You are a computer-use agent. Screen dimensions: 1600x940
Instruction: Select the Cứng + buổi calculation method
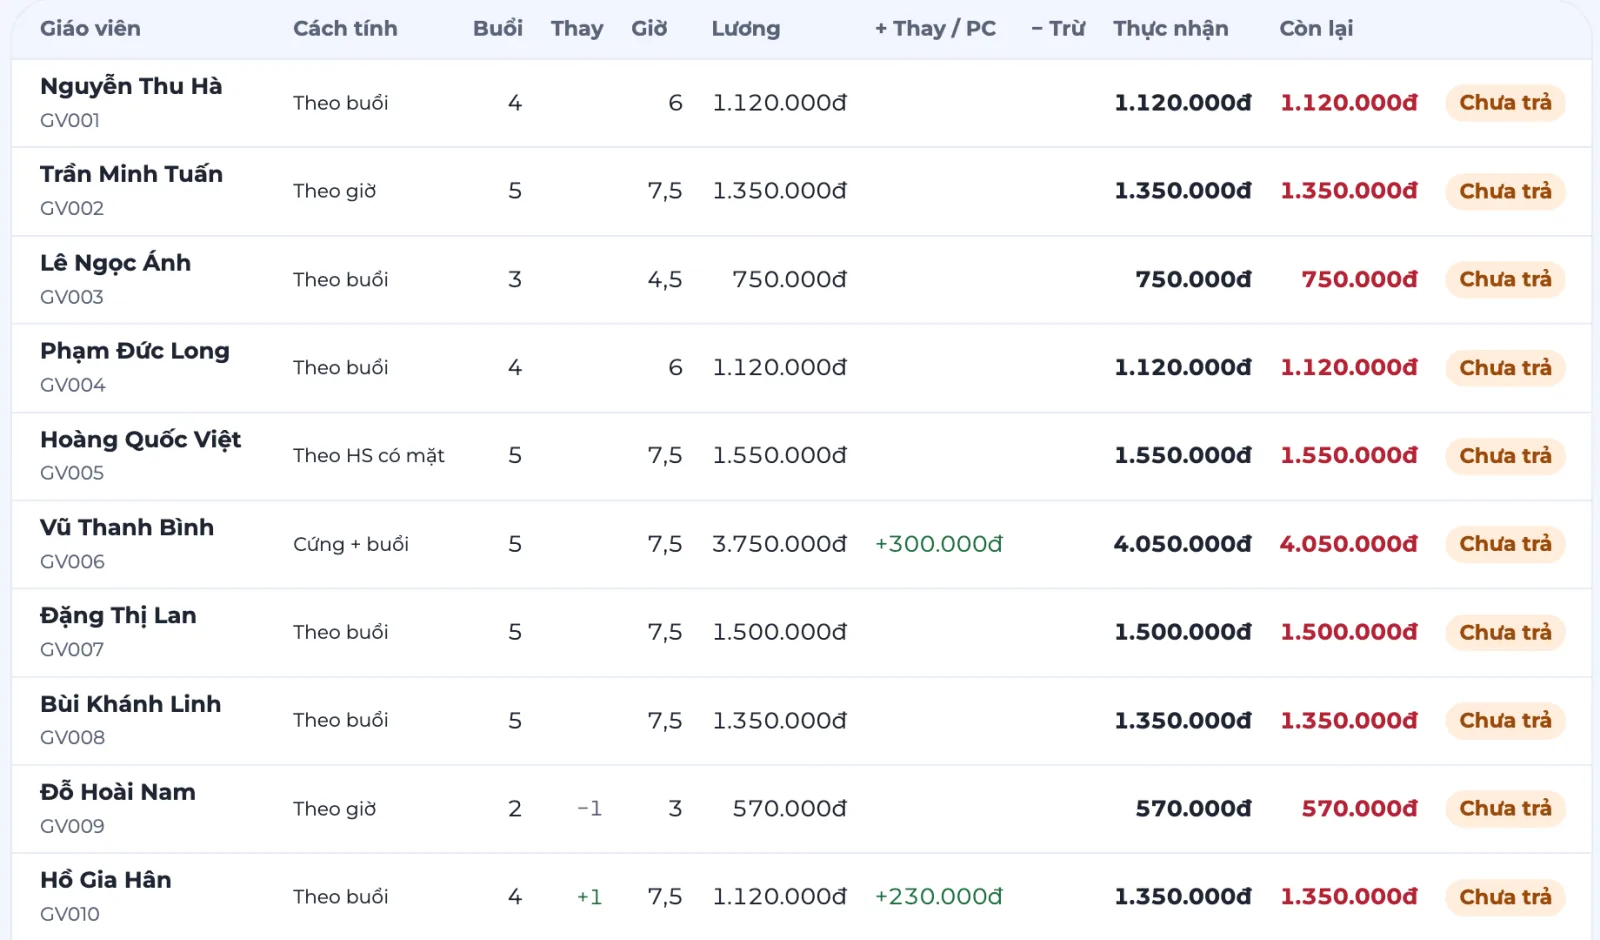[x=351, y=544]
